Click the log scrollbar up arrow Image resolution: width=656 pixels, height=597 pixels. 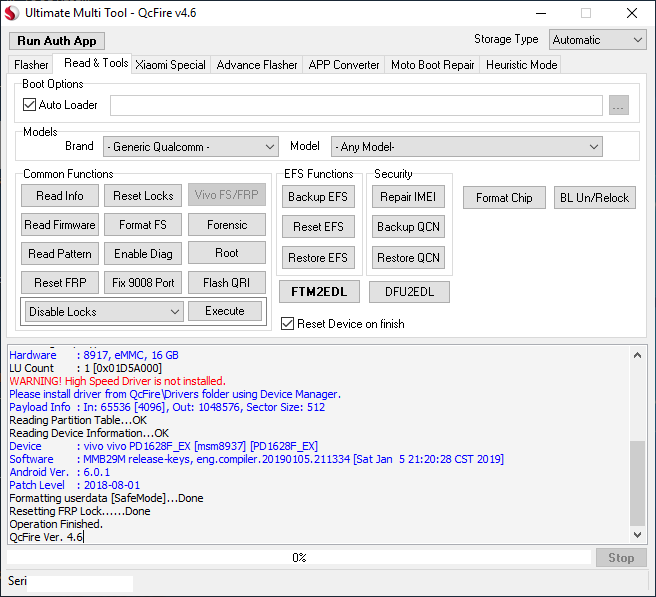[x=638, y=356]
